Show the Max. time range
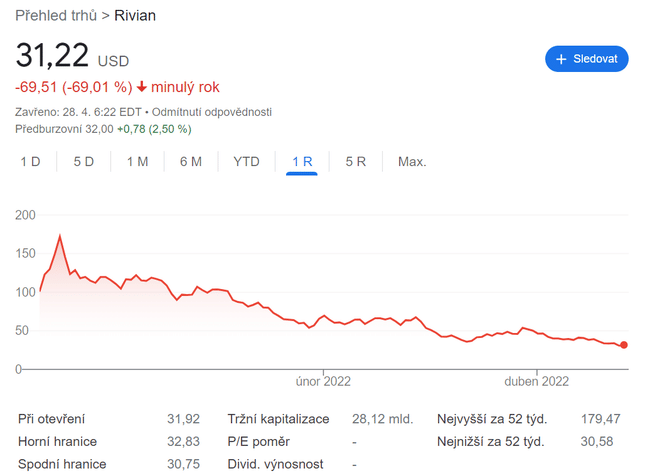Viewport: 650px width, 474px height. click(412, 161)
